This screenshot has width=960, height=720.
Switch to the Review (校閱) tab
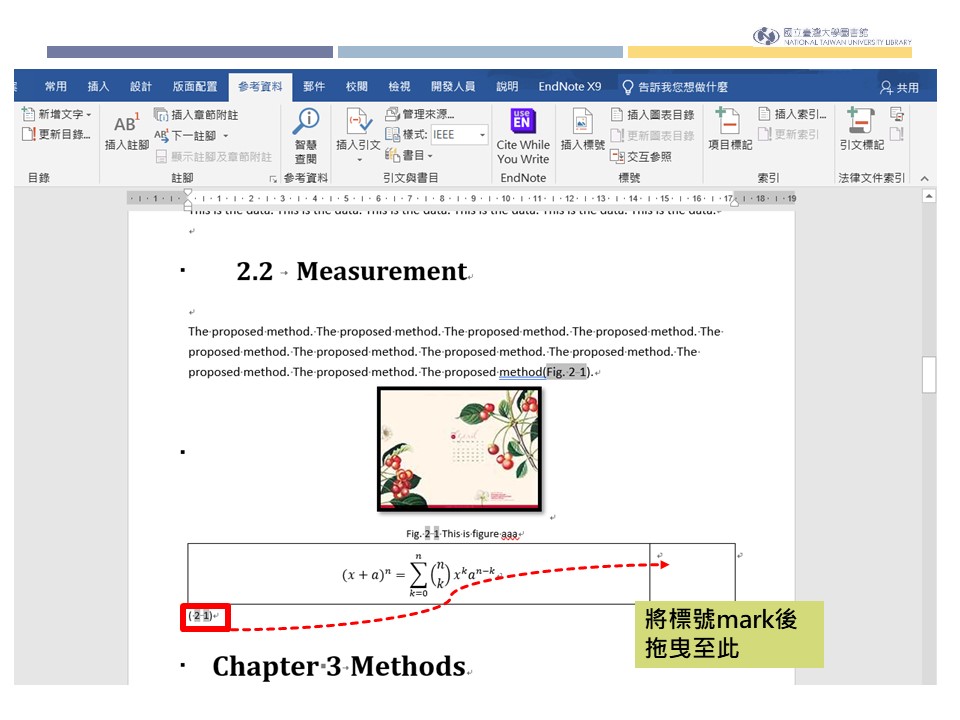coord(357,87)
